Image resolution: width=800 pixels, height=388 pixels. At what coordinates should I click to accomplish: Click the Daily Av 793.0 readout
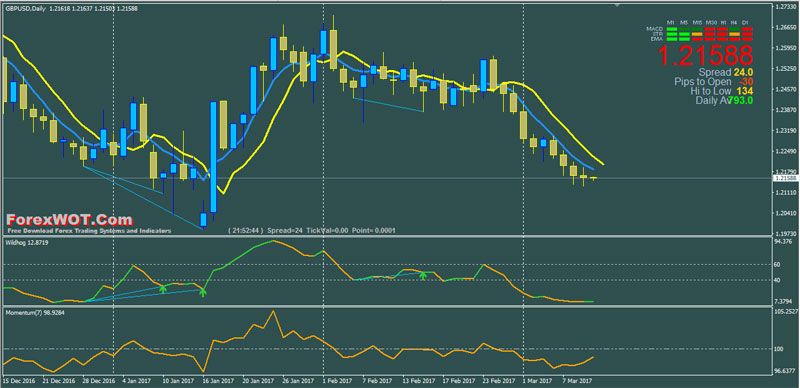click(724, 101)
